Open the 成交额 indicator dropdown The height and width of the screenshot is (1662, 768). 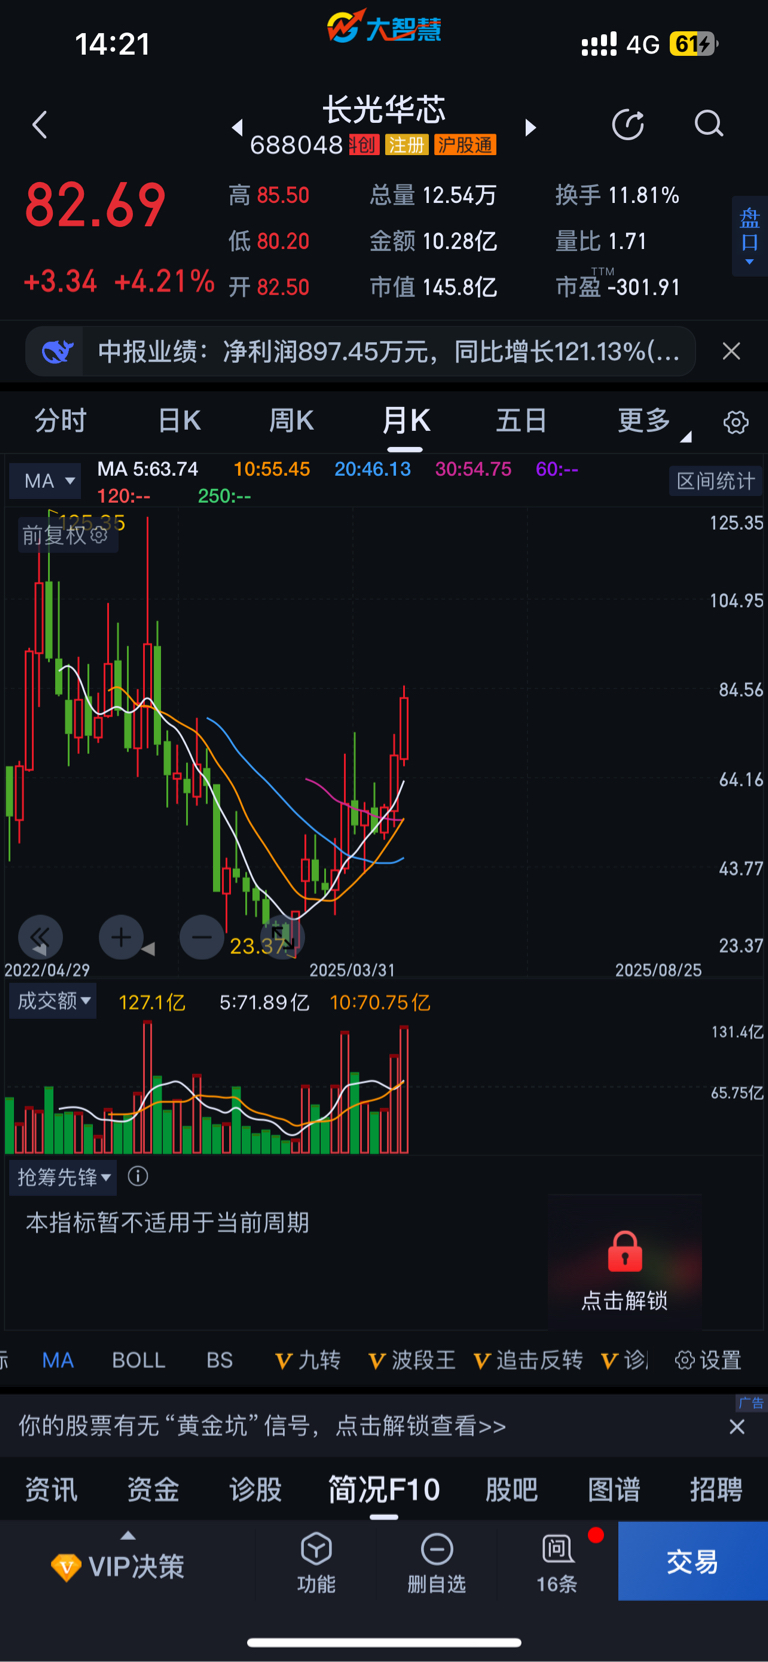tap(53, 1001)
